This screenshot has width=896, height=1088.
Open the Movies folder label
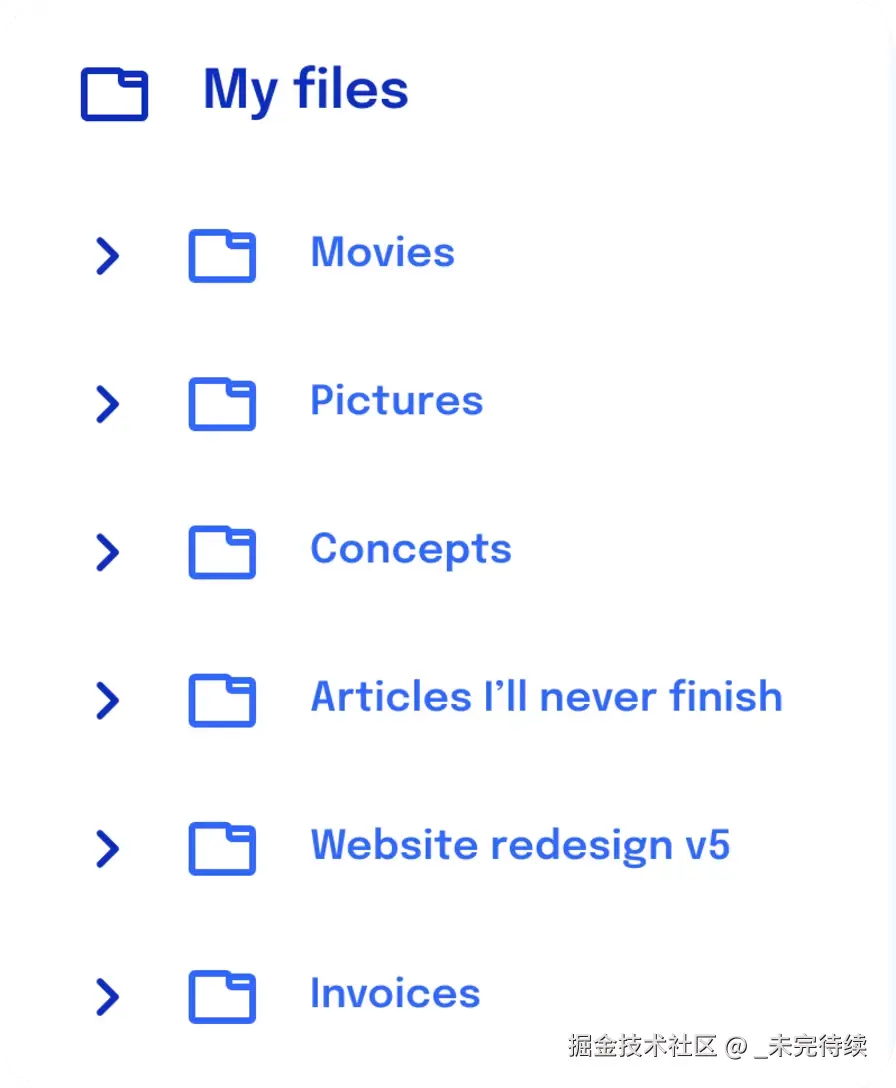point(382,252)
